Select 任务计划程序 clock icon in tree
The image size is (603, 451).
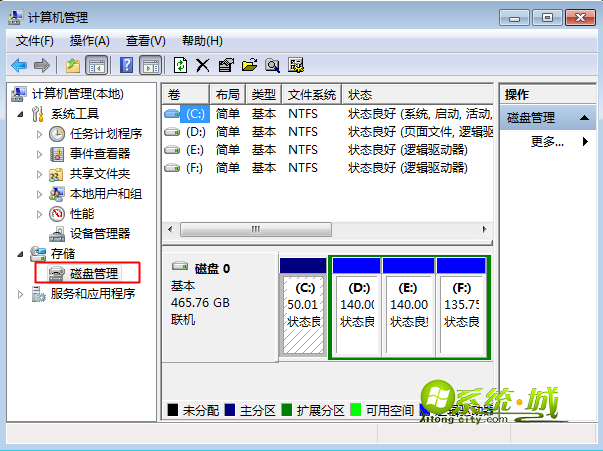pyautogui.click(x=57, y=134)
